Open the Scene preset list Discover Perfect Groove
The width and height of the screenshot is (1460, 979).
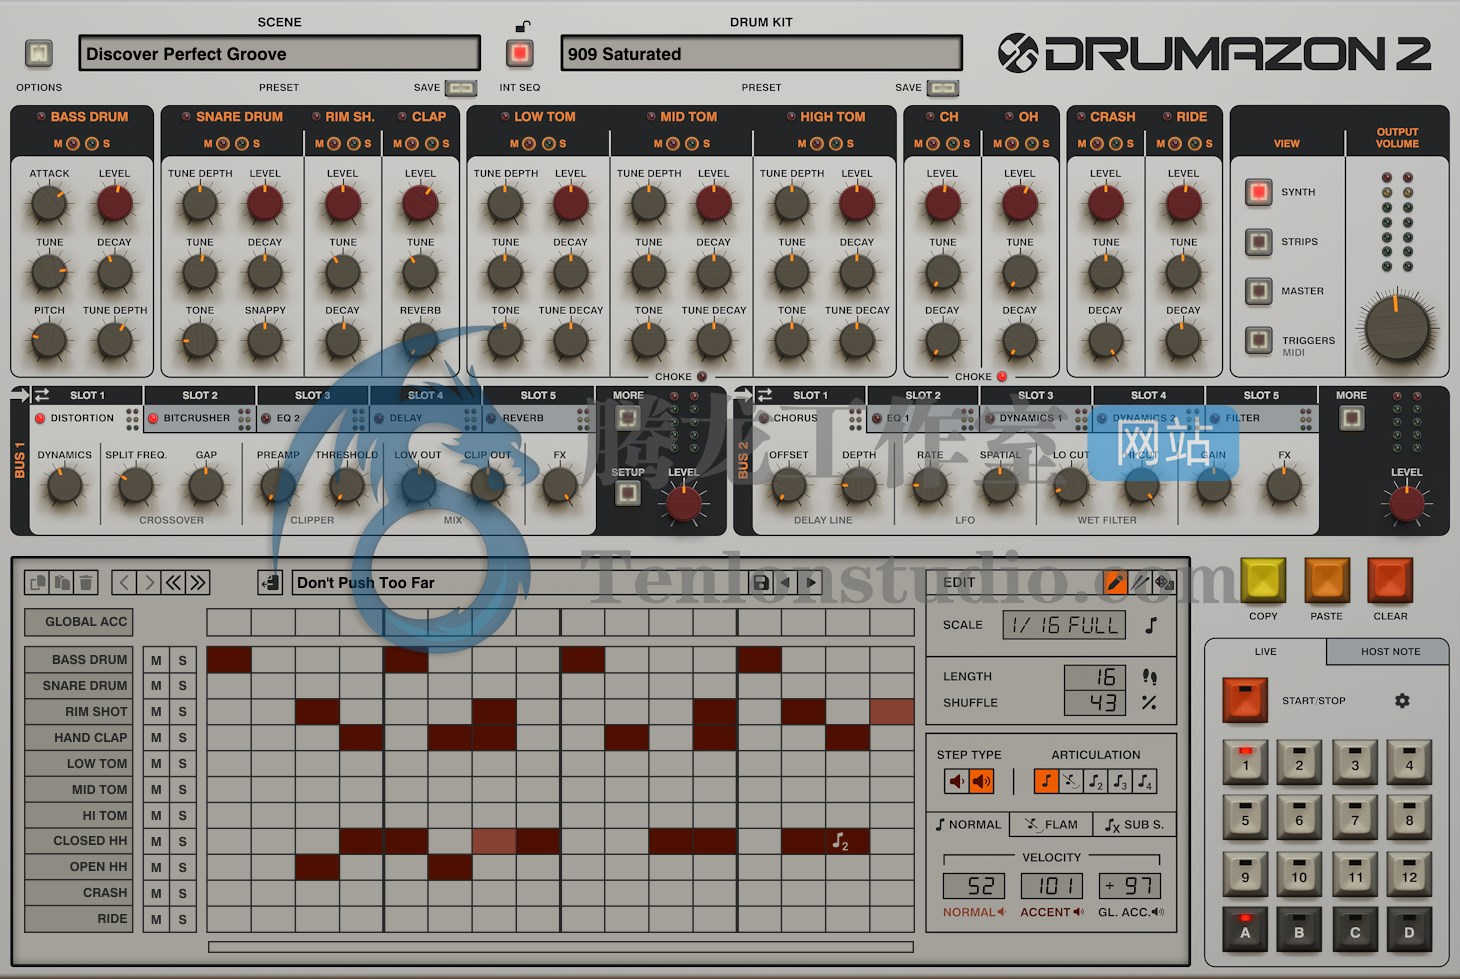pyautogui.click(x=279, y=54)
